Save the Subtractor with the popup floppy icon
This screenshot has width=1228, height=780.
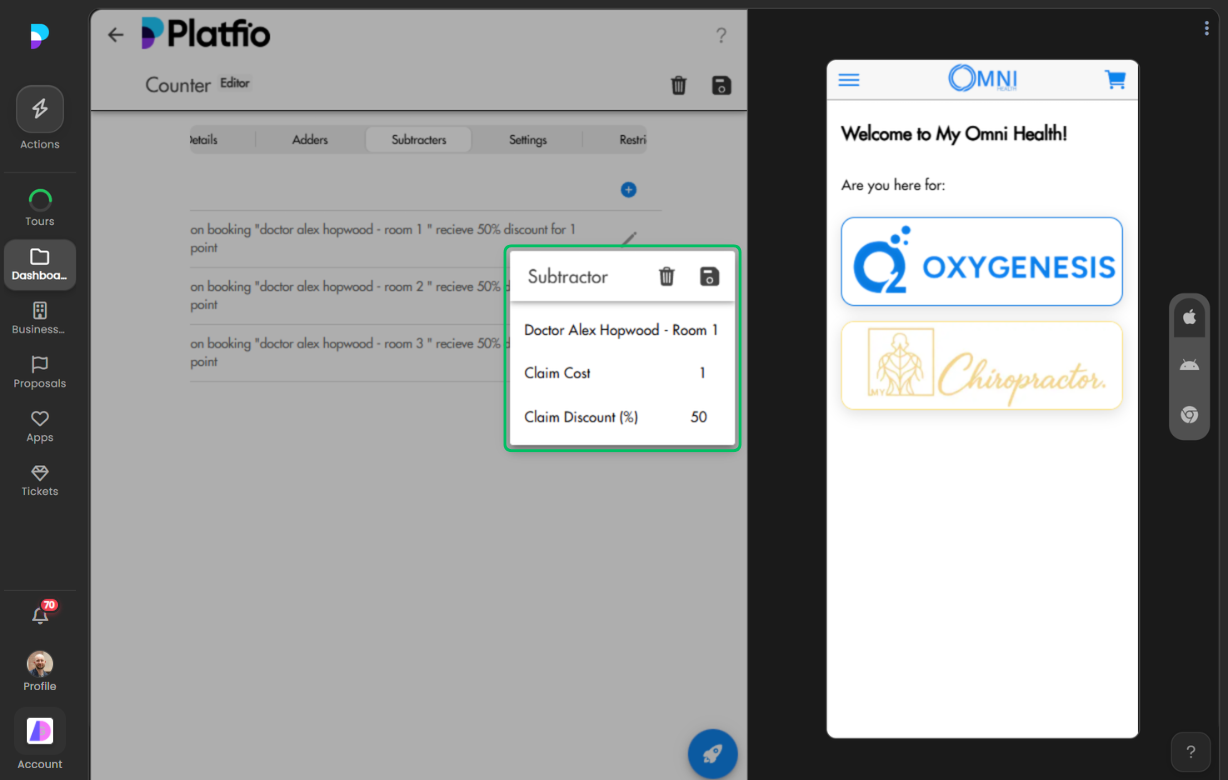[x=710, y=277]
